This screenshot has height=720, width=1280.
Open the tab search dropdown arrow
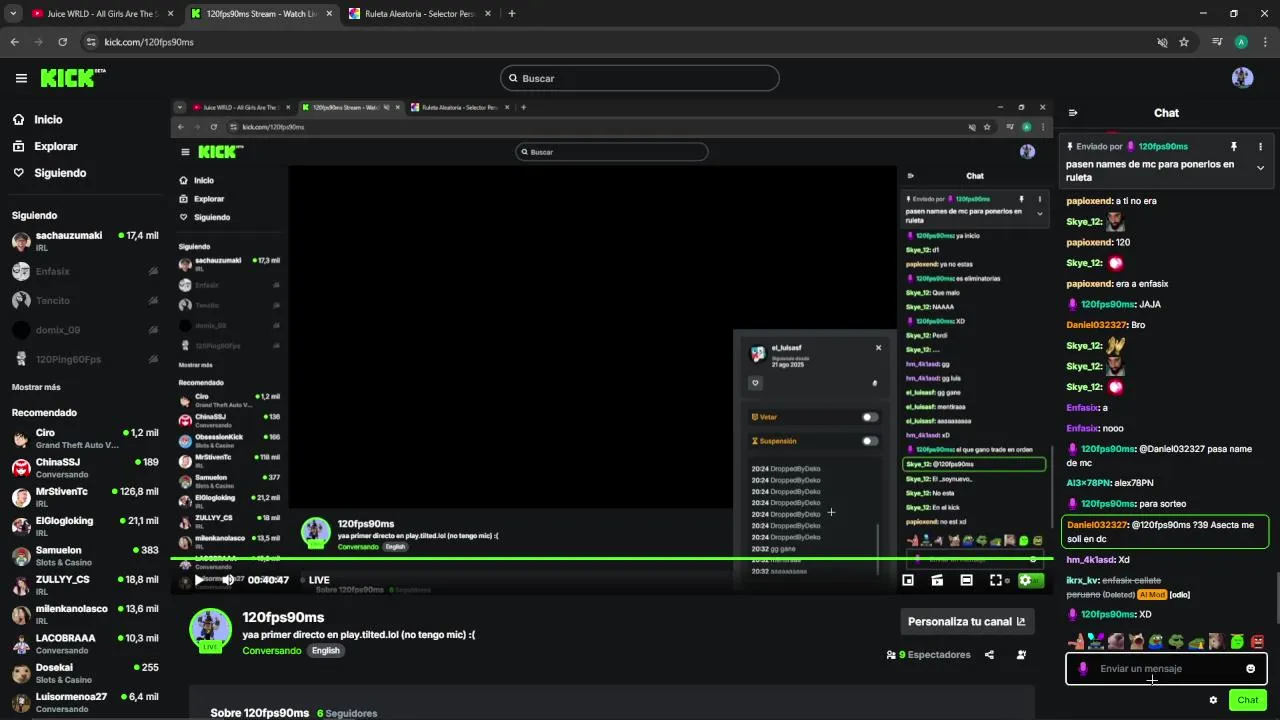[x=11, y=14]
